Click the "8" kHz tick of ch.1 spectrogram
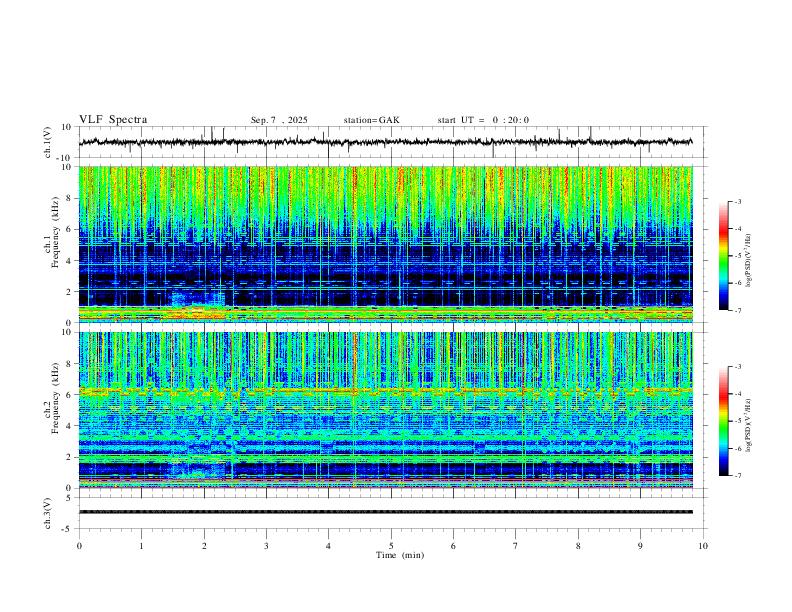The width and height of the screenshot is (792, 612). (x=70, y=198)
